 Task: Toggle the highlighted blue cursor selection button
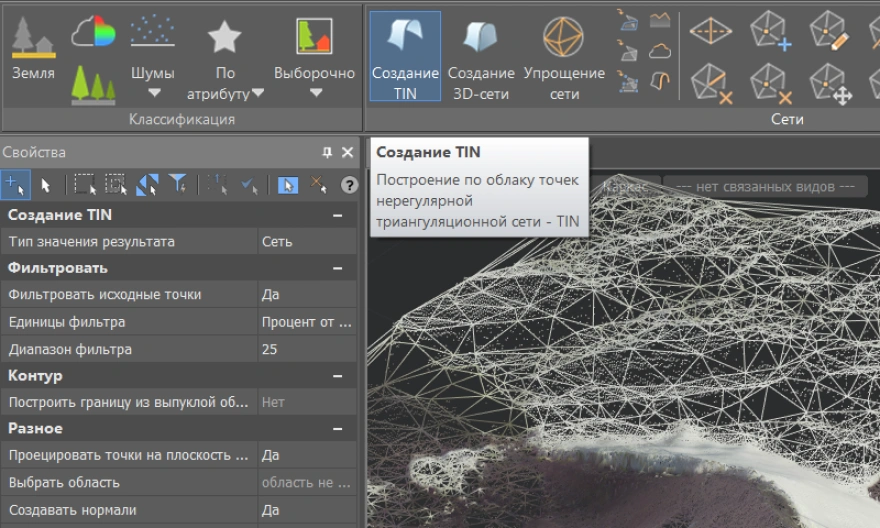point(288,184)
